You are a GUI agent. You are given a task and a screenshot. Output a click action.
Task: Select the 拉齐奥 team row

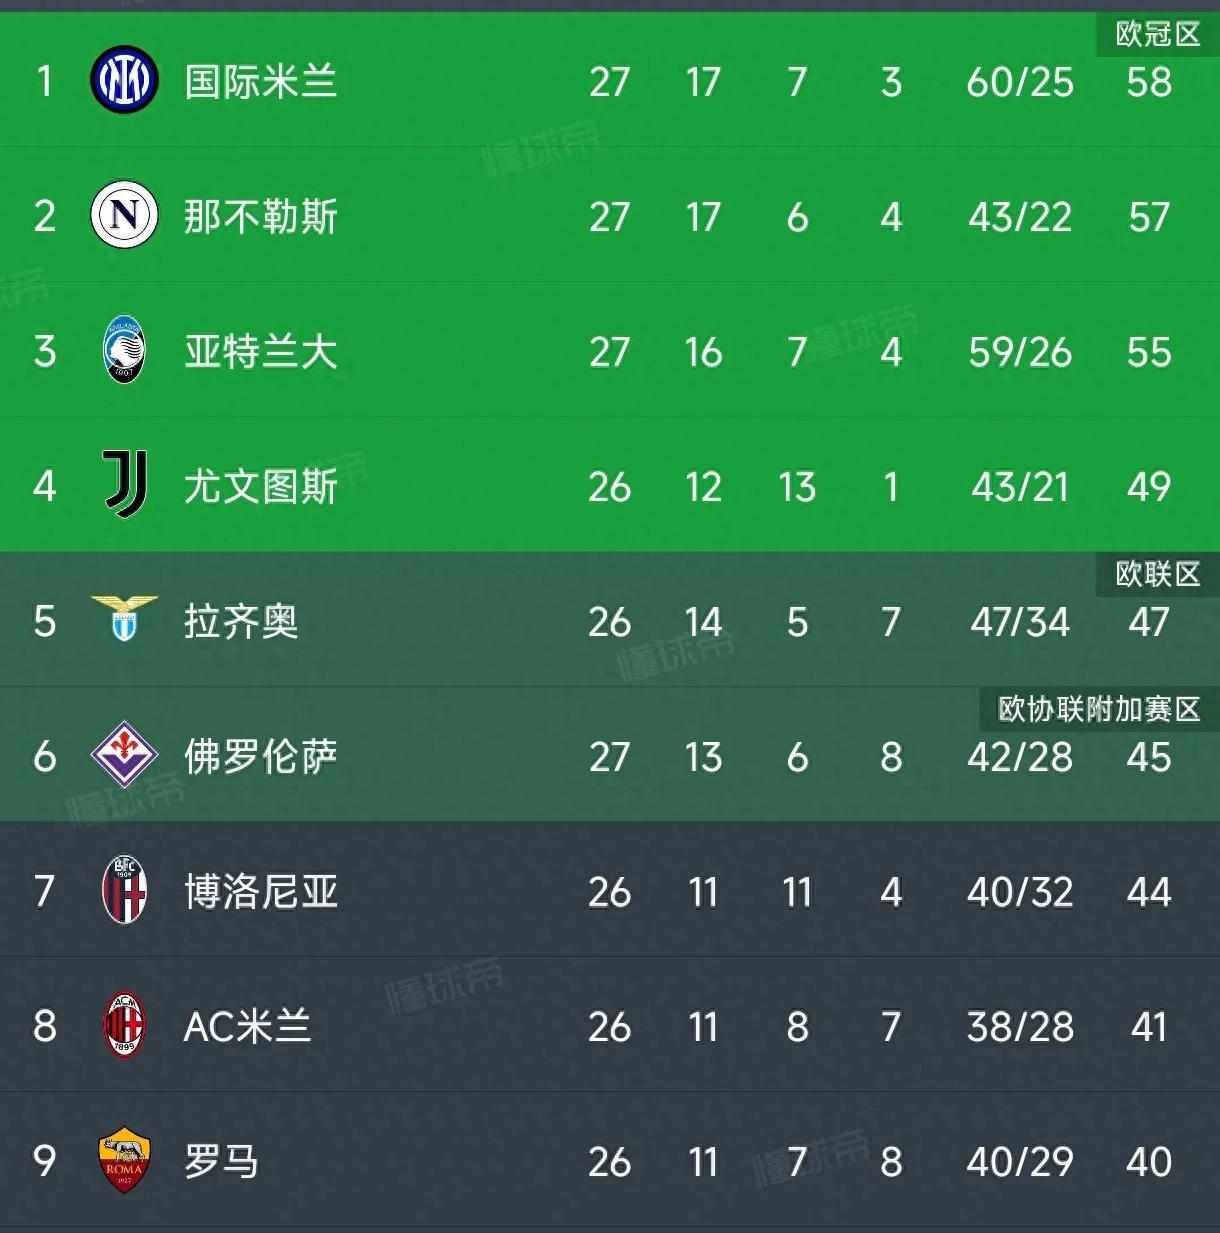(x=240, y=622)
